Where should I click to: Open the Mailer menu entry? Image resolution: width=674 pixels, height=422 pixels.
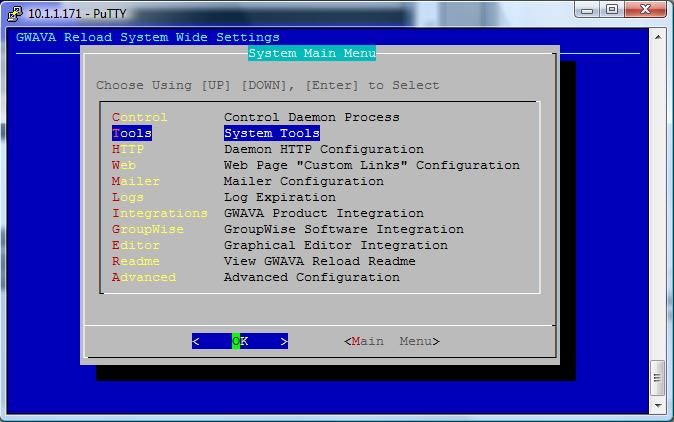[x=135, y=181]
